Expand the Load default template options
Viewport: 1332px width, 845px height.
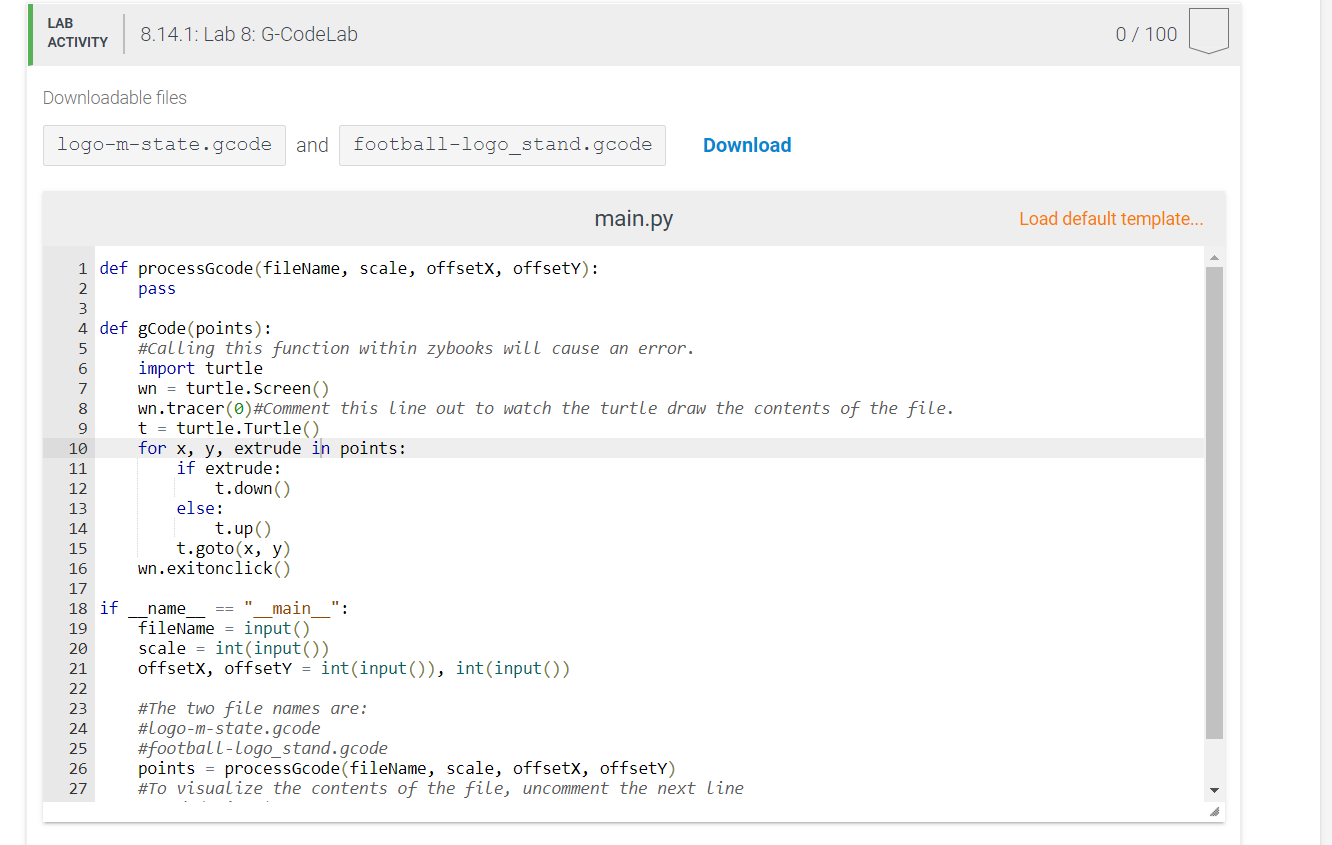1111,218
